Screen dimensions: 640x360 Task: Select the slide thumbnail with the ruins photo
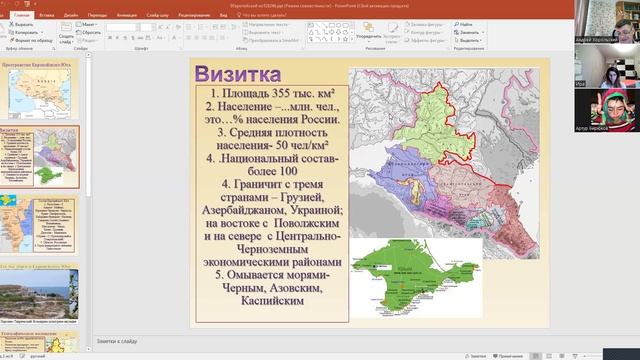[40, 294]
